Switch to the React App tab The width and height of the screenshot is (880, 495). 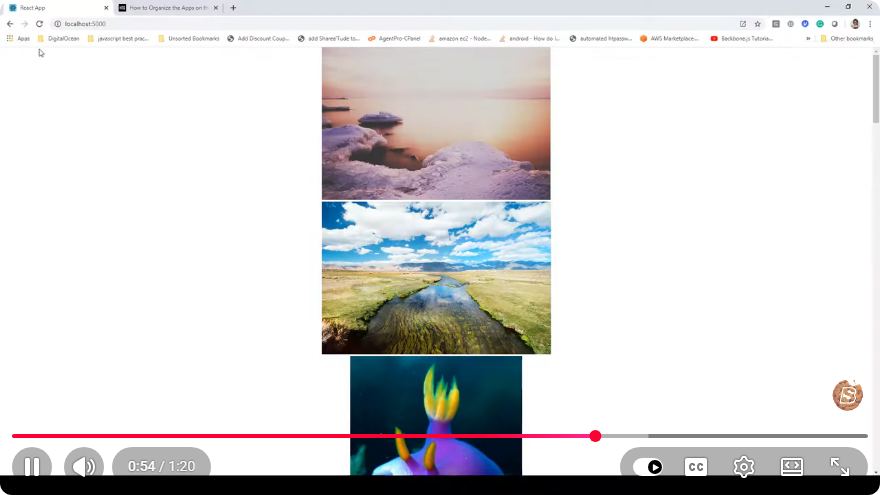(x=56, y=8)
